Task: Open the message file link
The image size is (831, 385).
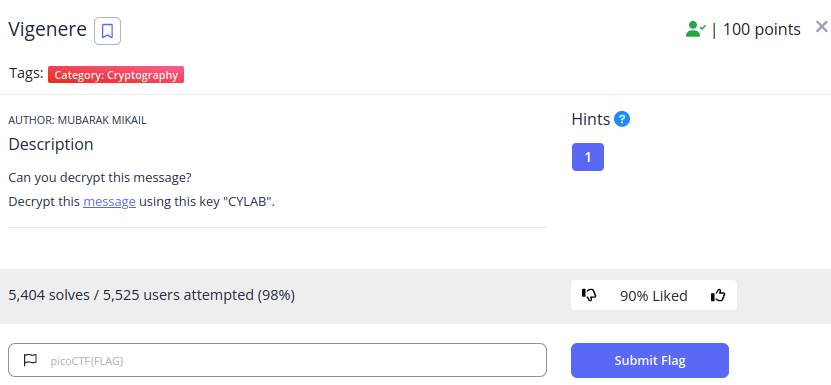Action: tap(109, 202)
